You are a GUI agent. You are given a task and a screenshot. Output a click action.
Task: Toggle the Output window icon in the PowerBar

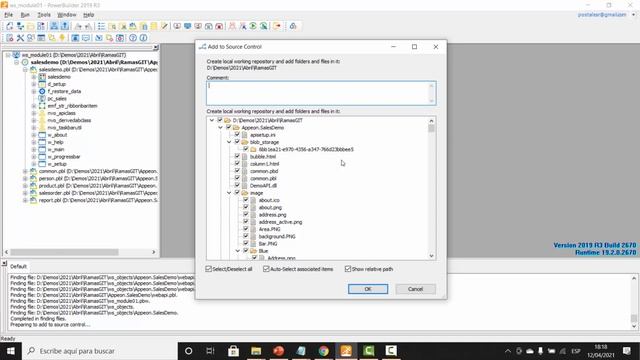(65, 26)
